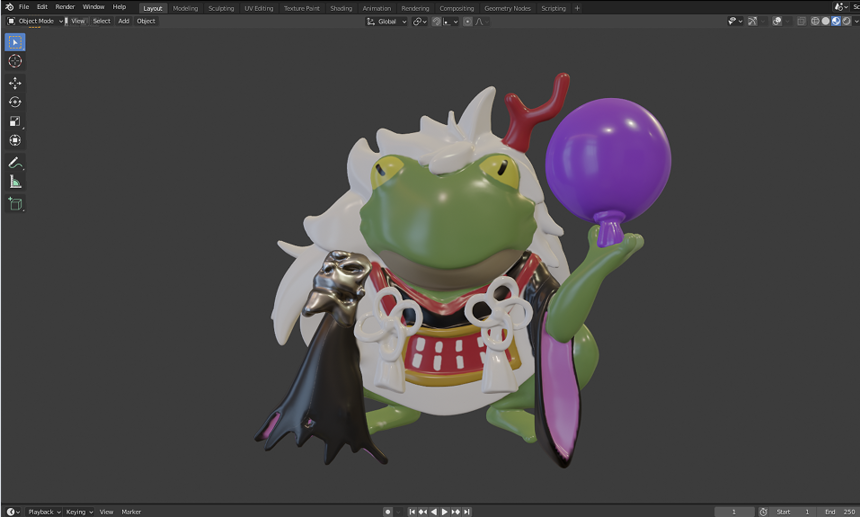Open the viewport Object menu
The height and width of the screenshot is (517, 860).
tap(146, 21)
